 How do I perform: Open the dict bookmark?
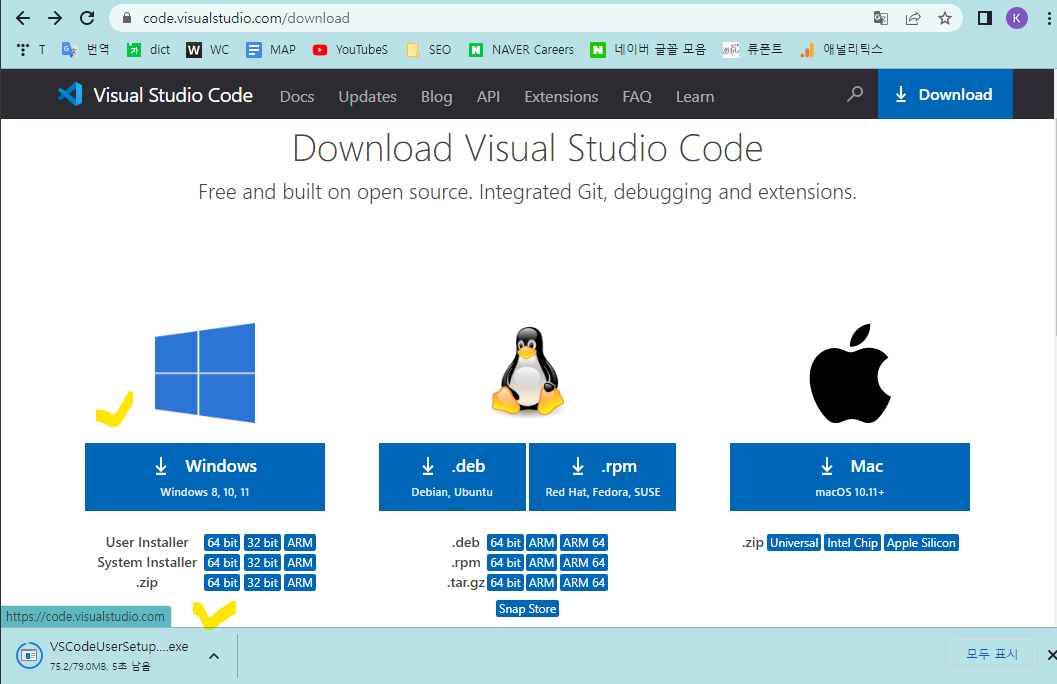[x=149, y=49]
